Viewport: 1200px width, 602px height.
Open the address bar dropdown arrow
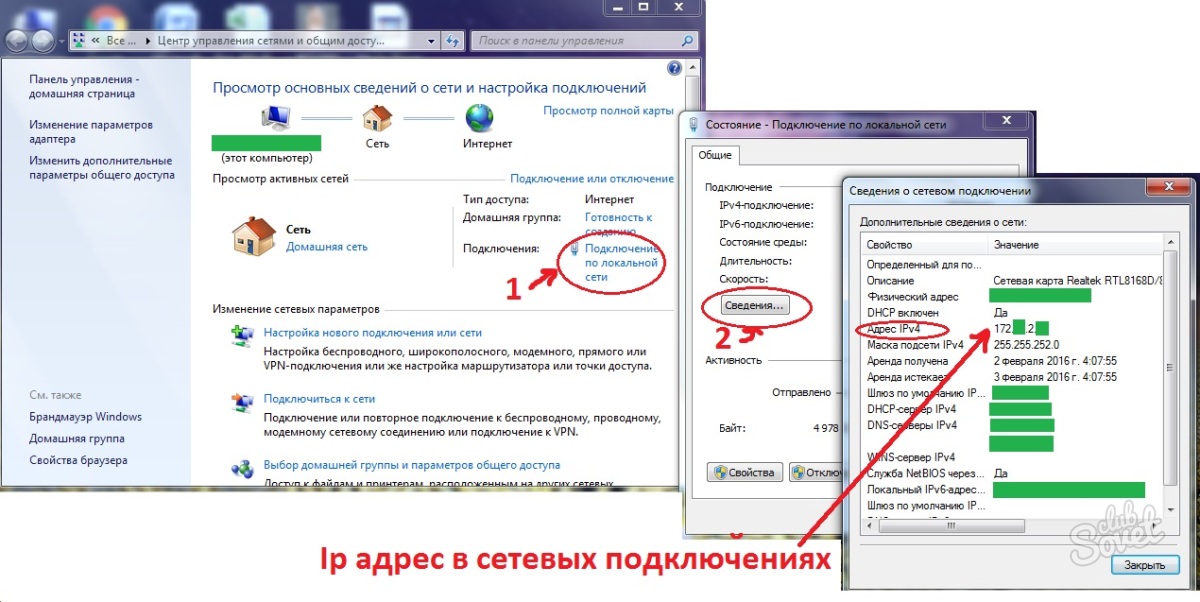pyautogui.click(x=431, y=41)
